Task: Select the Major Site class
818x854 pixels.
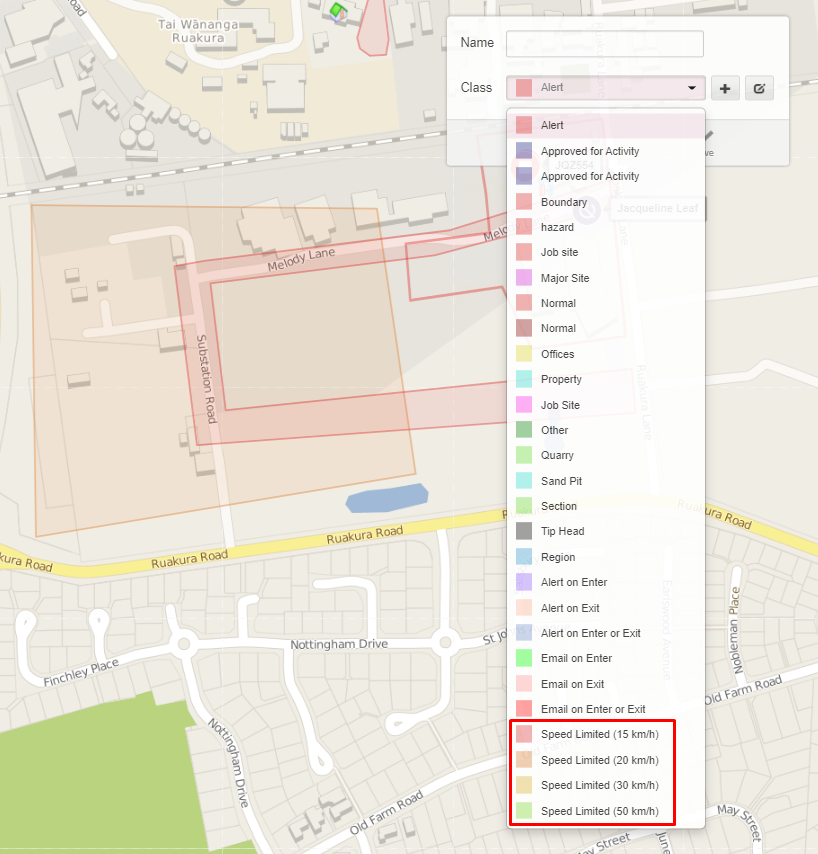Action: pos(606,278)
